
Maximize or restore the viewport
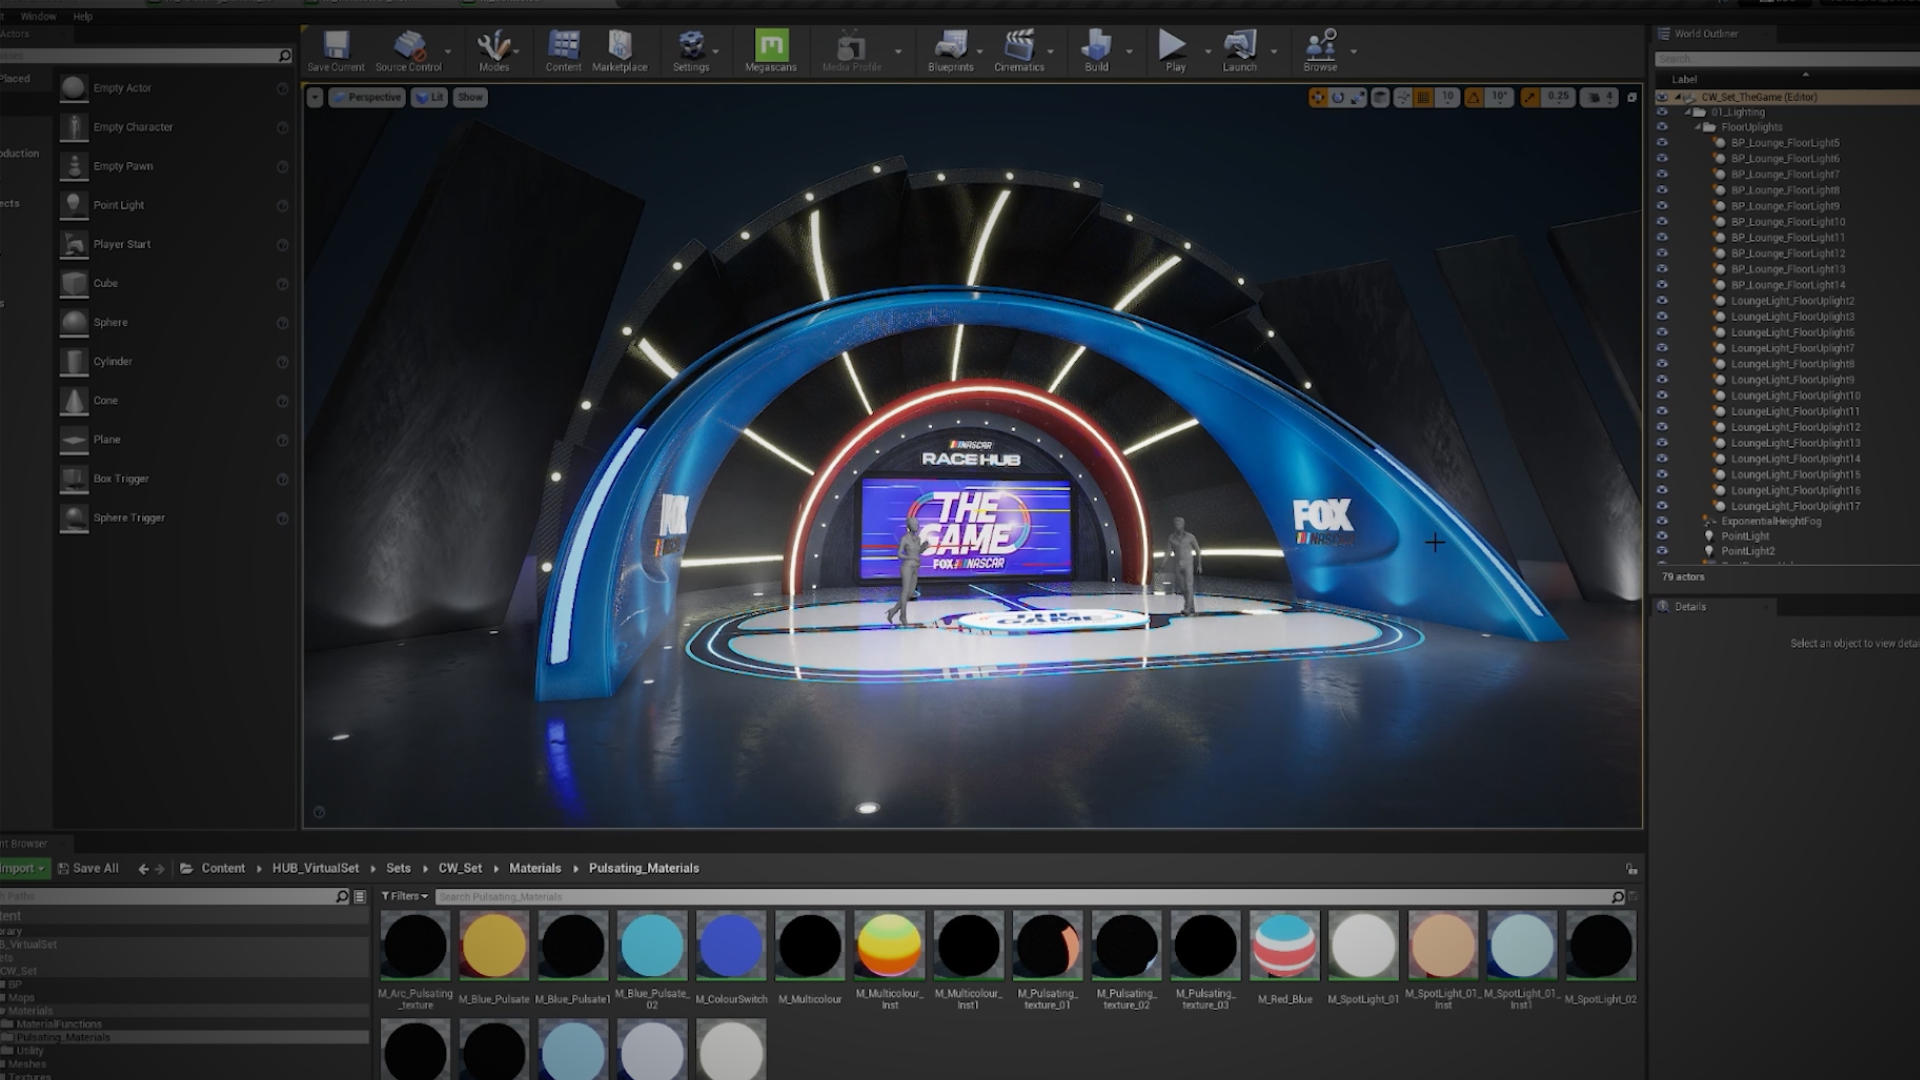click(x=1632, y=97)
